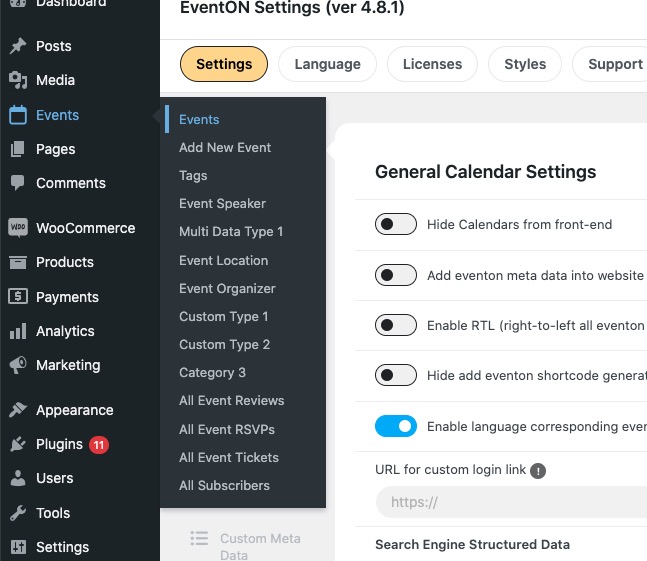Click the Custom Meta Data list icon

(199, 538)
